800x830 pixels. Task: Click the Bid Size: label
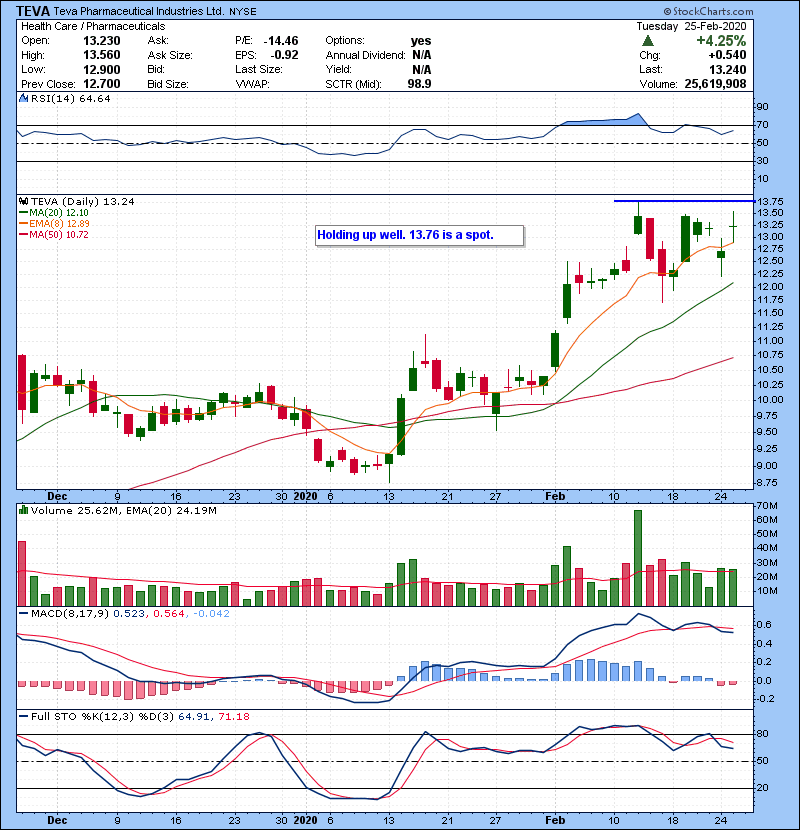[168, 84]
